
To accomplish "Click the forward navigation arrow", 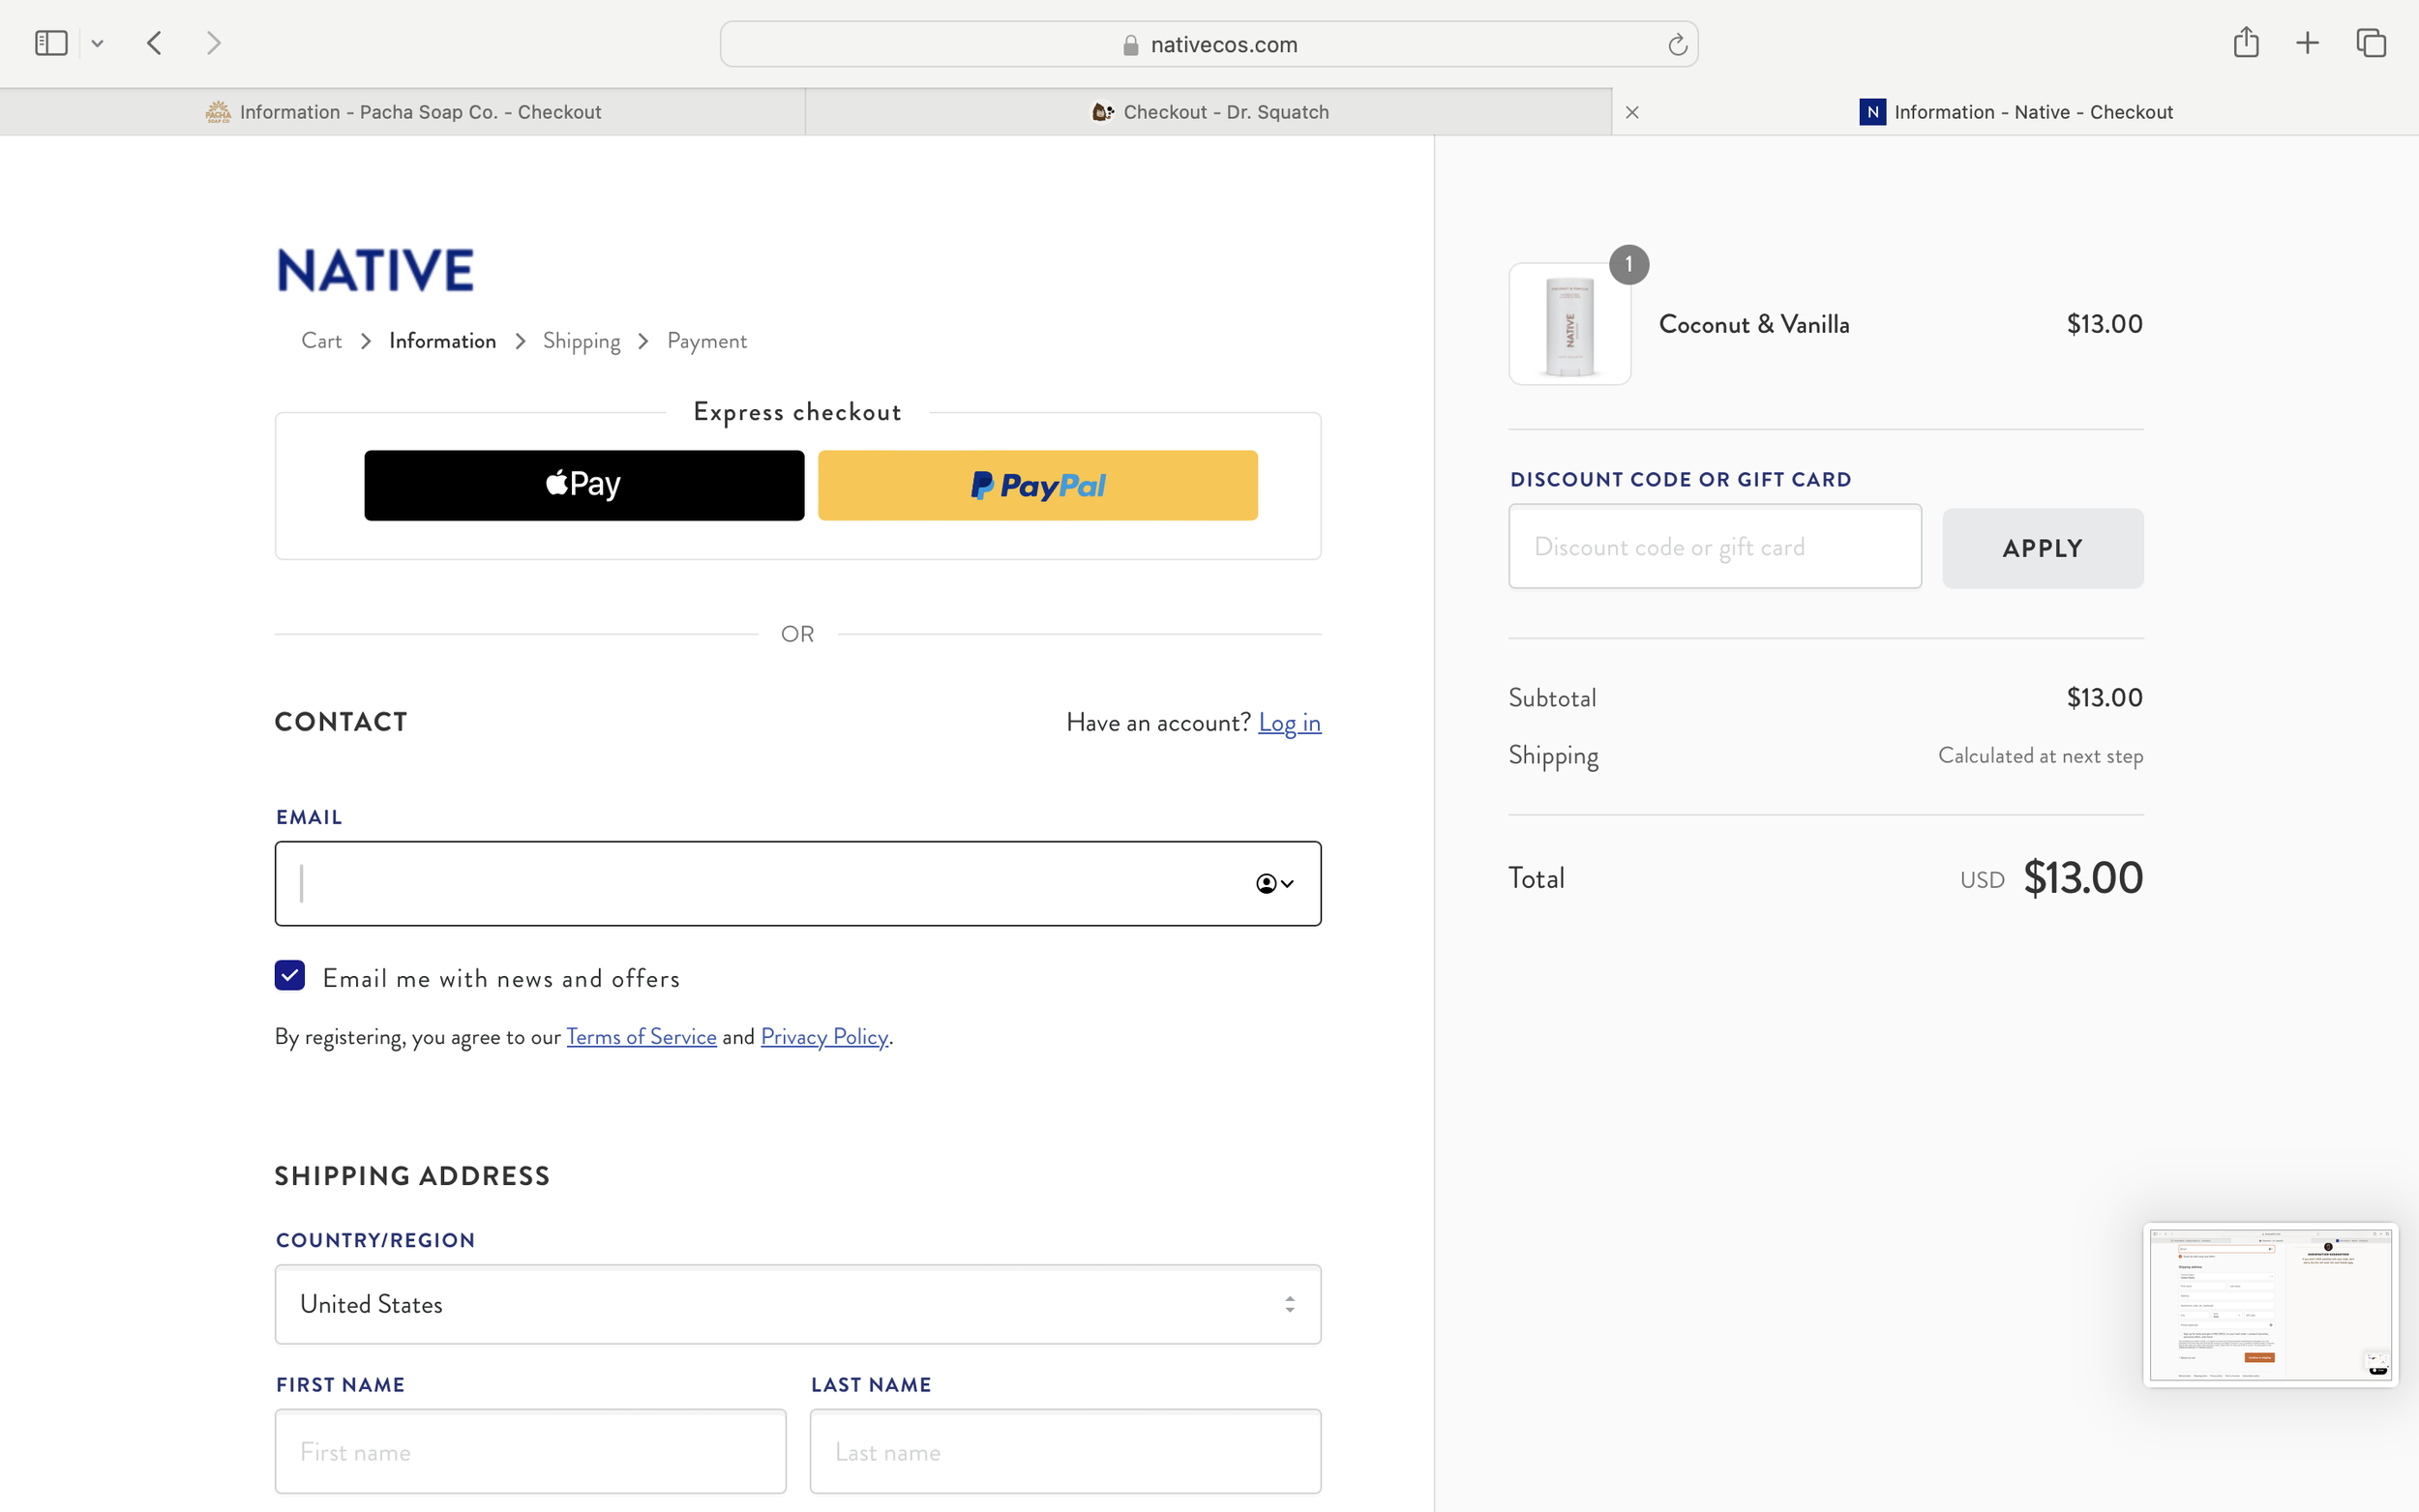I will click(212, 42).
